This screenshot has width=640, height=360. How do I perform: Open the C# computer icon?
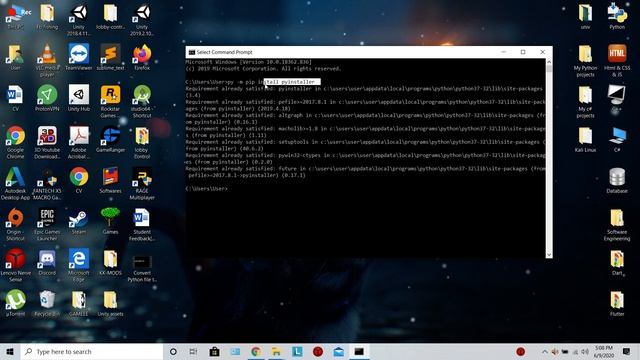(617, 139)
